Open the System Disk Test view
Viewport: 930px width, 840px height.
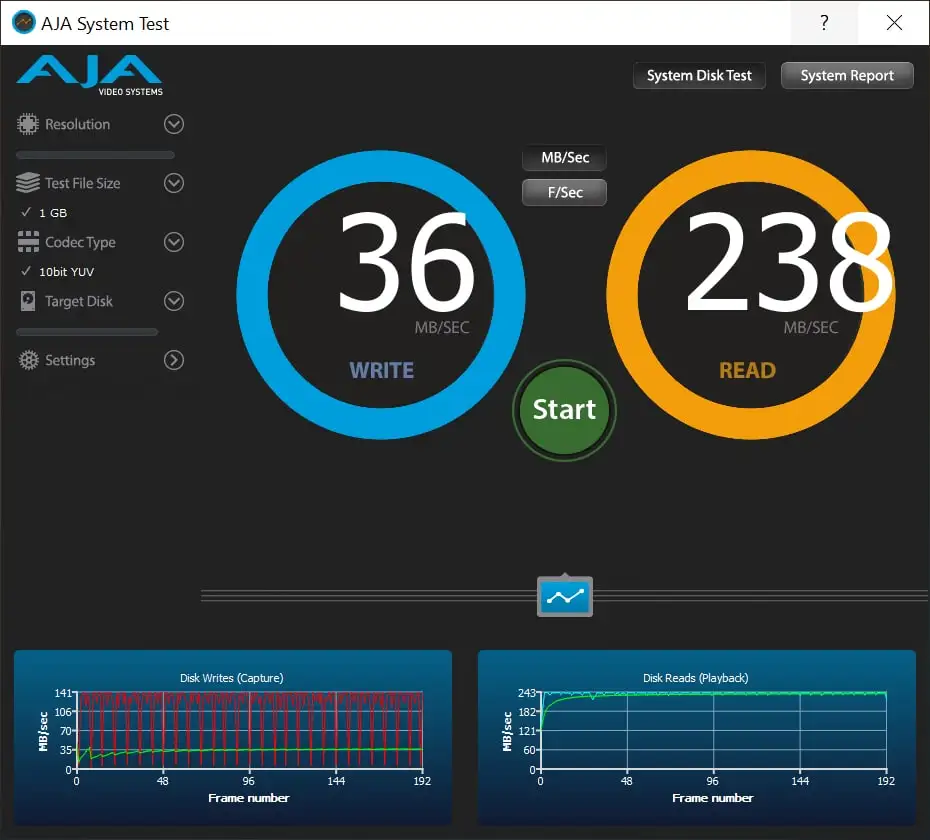coord(699,75)
